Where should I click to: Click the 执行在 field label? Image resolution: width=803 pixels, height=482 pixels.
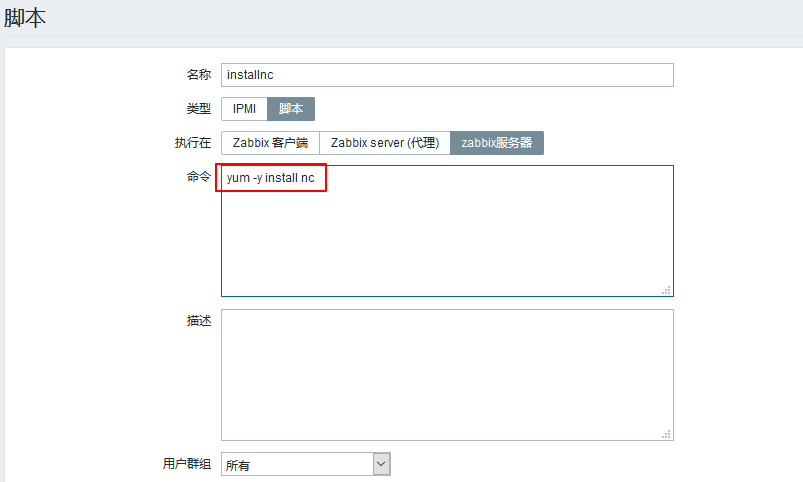[193, 143]
